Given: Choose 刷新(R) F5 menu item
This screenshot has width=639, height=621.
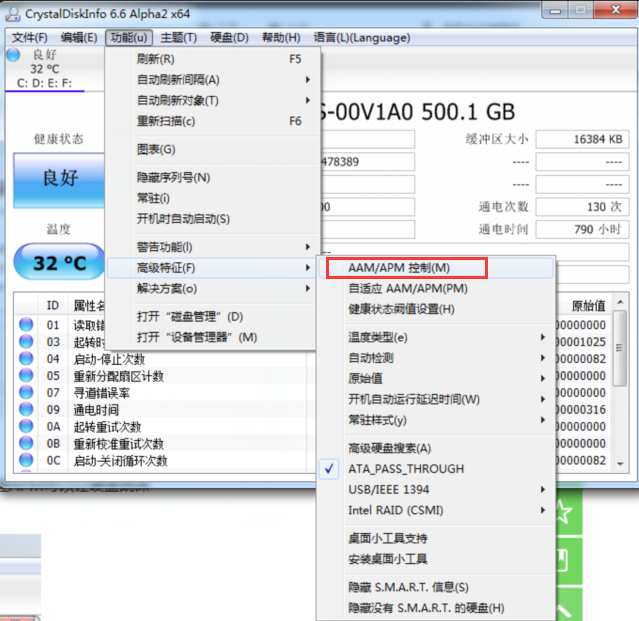Looking at the screenshot, I should coord(212,59).
